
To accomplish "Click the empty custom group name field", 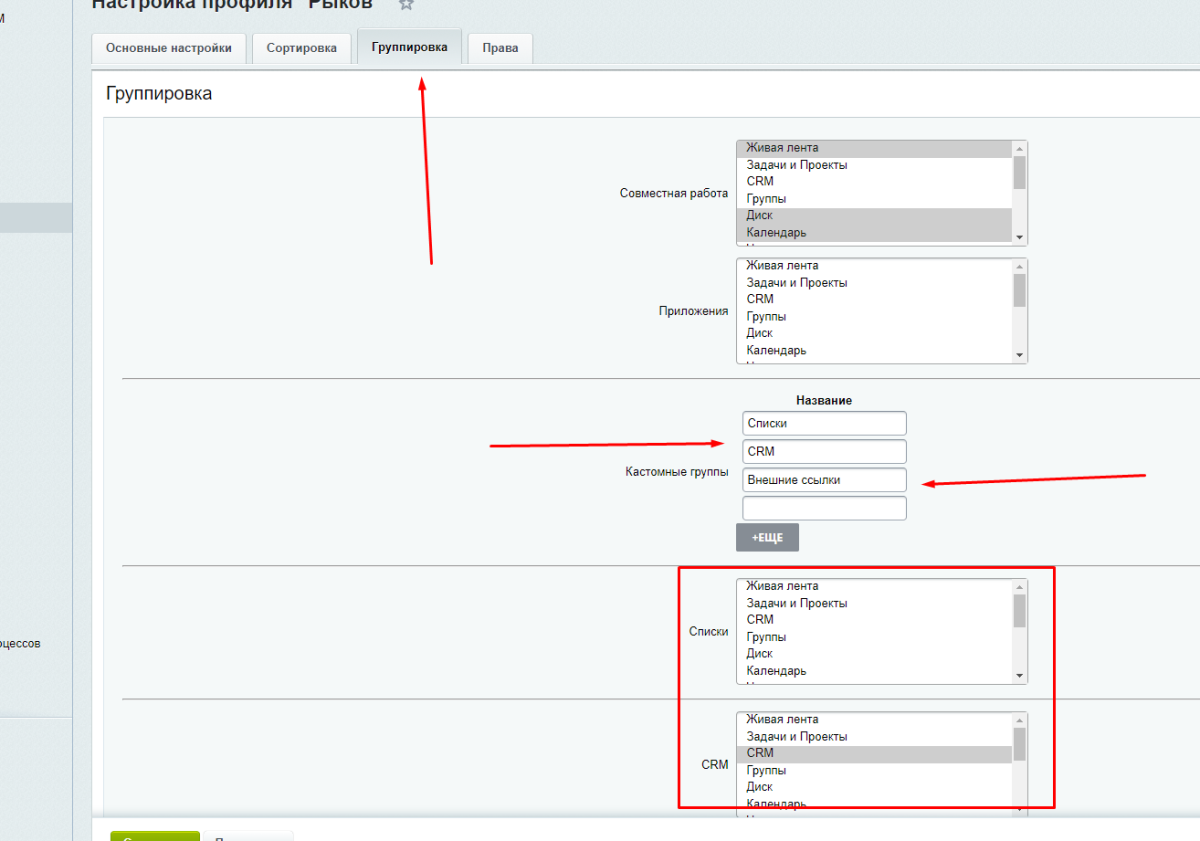I will [824, 508].
